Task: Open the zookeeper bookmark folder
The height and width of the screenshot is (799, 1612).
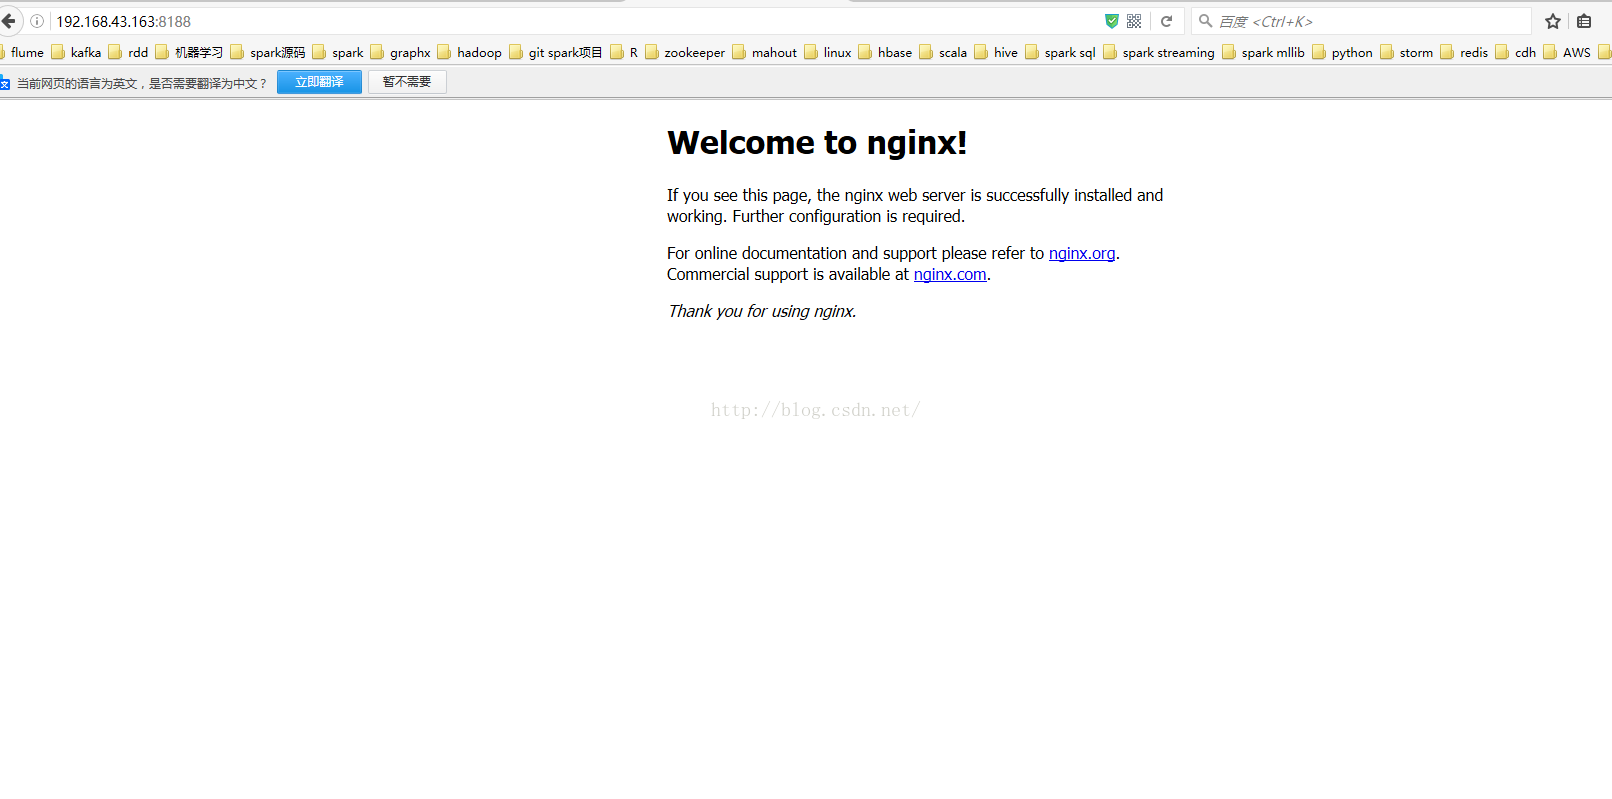Action: (x=685, y=52)
